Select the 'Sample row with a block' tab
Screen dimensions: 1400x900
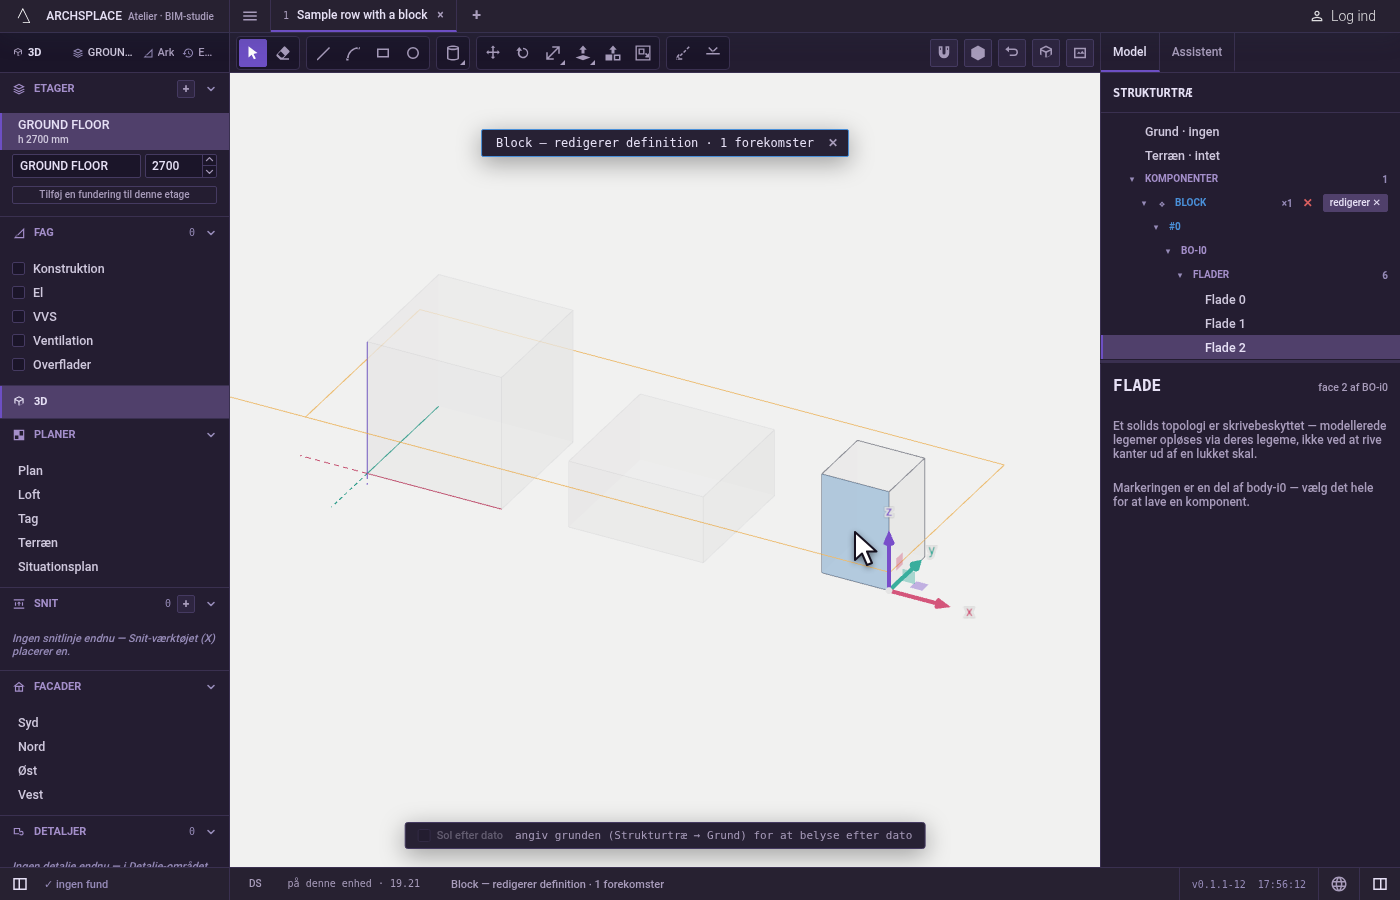tap(362, 15)
